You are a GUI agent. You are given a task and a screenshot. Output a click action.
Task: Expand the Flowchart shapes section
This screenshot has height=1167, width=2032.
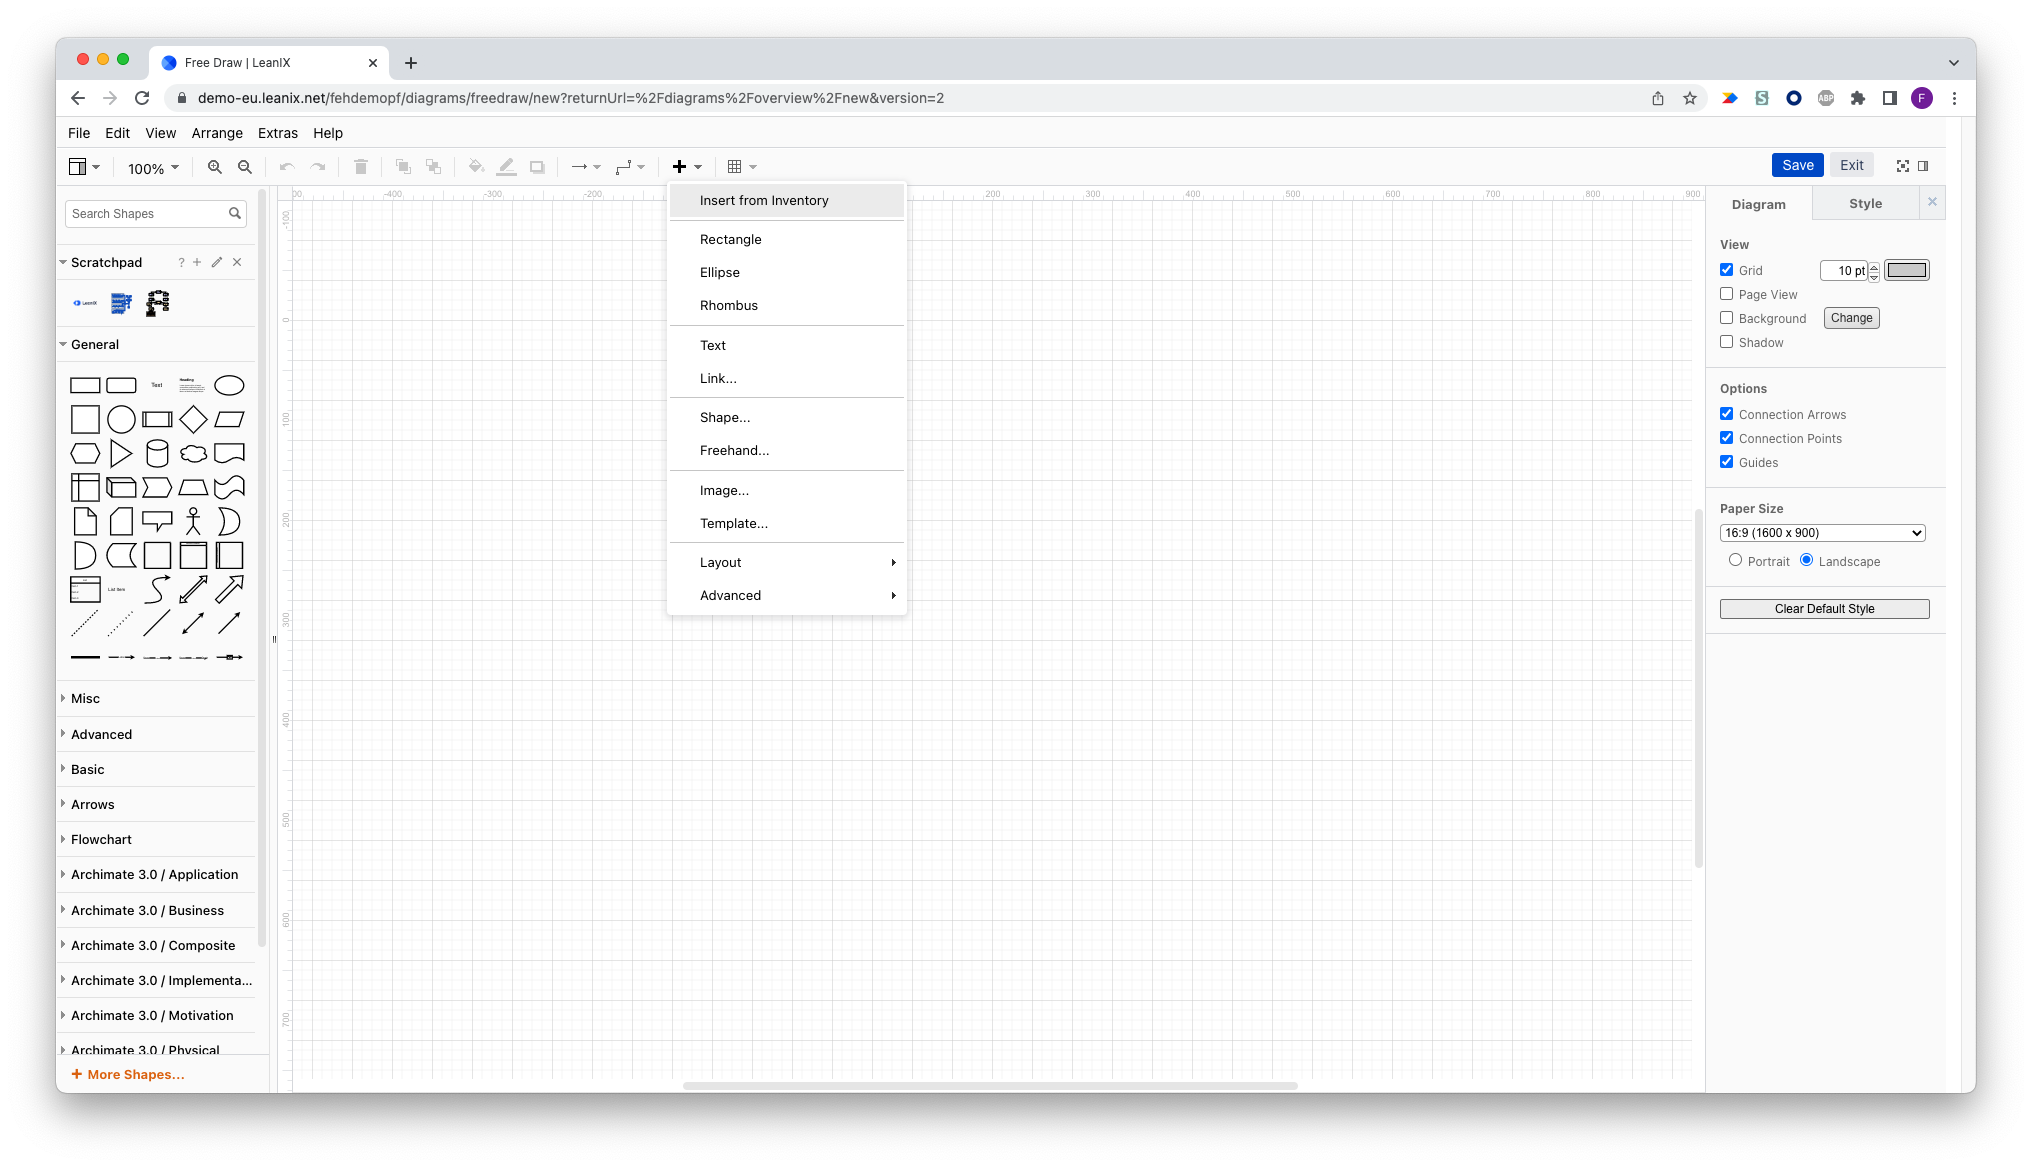tap(101, 839)
